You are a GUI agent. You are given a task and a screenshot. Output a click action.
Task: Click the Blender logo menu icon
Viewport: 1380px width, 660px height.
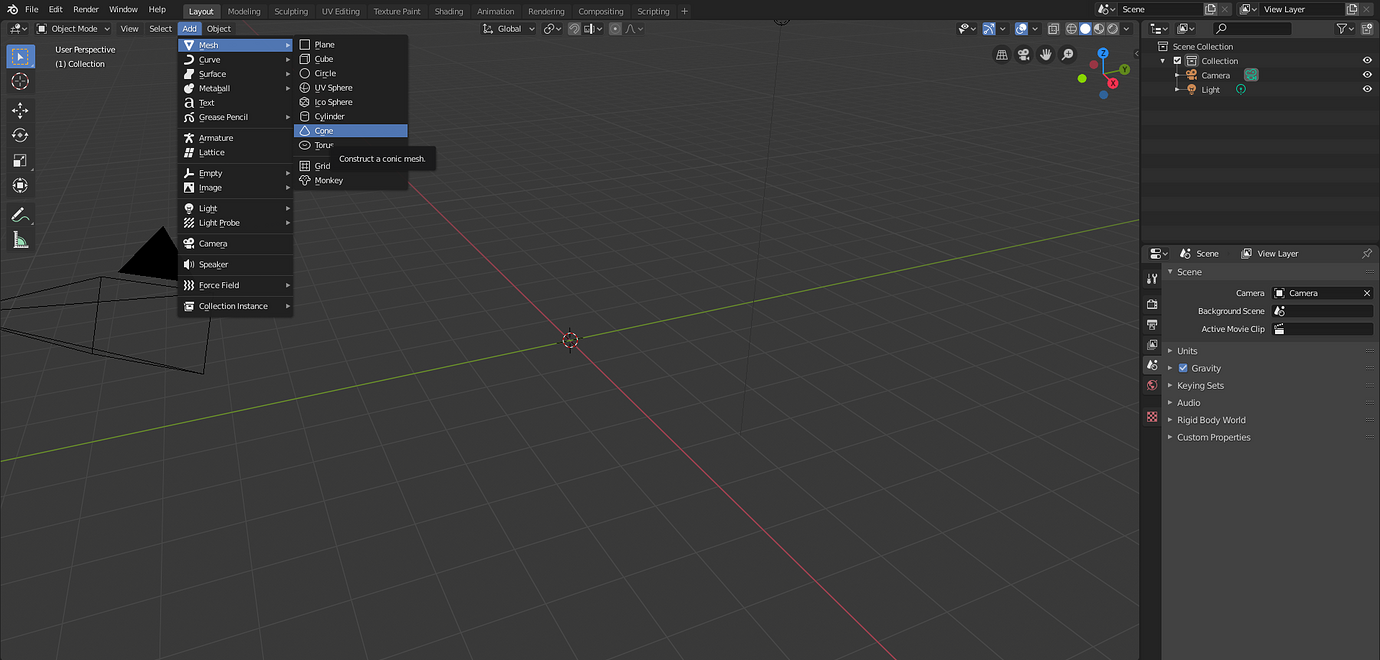(12, 9)
